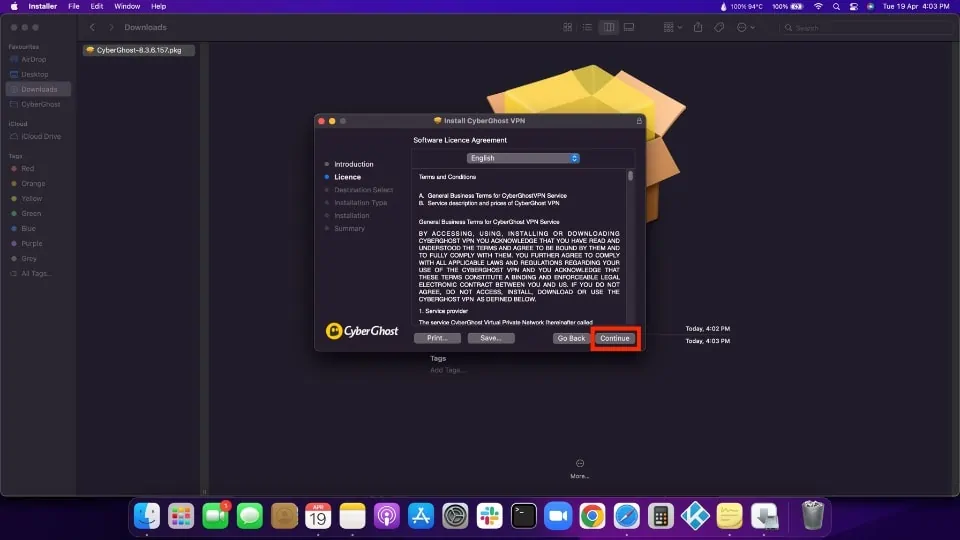Open Kodi from the Dock
The width and height of the screenshot is (960, 540).
point(696,516)
